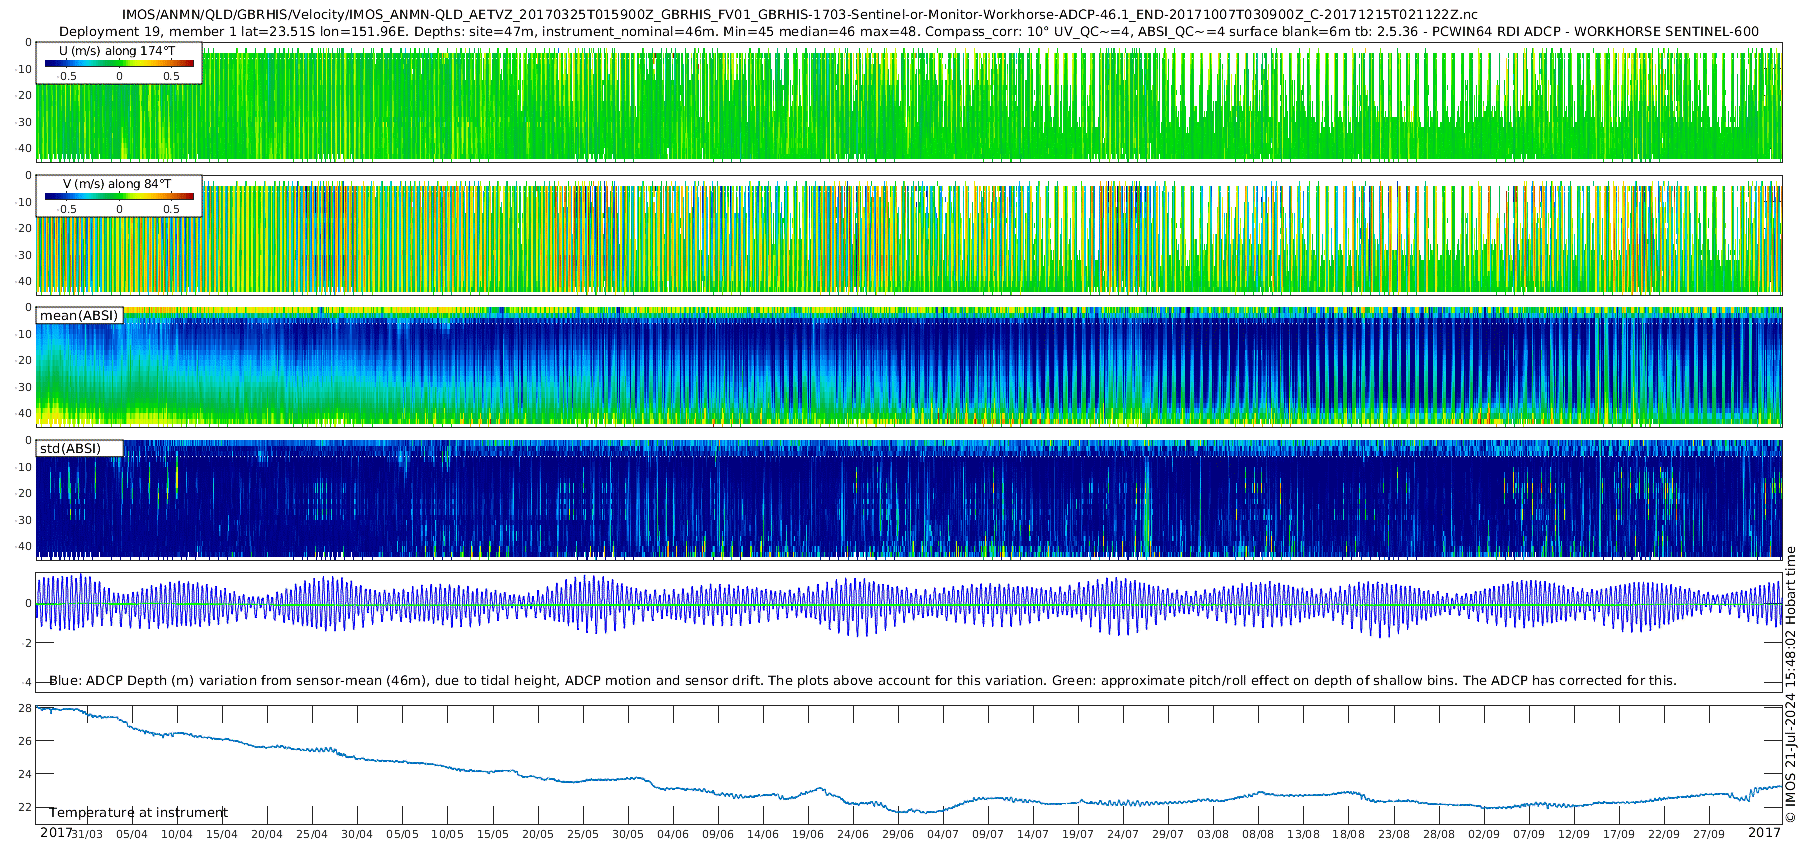1800x850 pixels.
Task: Click the '13/08' date tick label
Action: [1303, 834]
